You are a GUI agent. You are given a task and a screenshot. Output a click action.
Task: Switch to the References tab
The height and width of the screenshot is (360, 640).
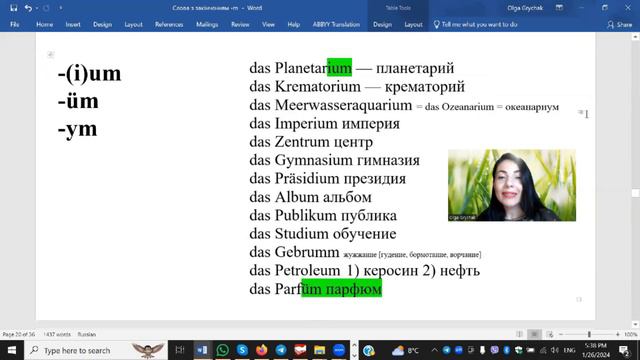click(169, 24)
